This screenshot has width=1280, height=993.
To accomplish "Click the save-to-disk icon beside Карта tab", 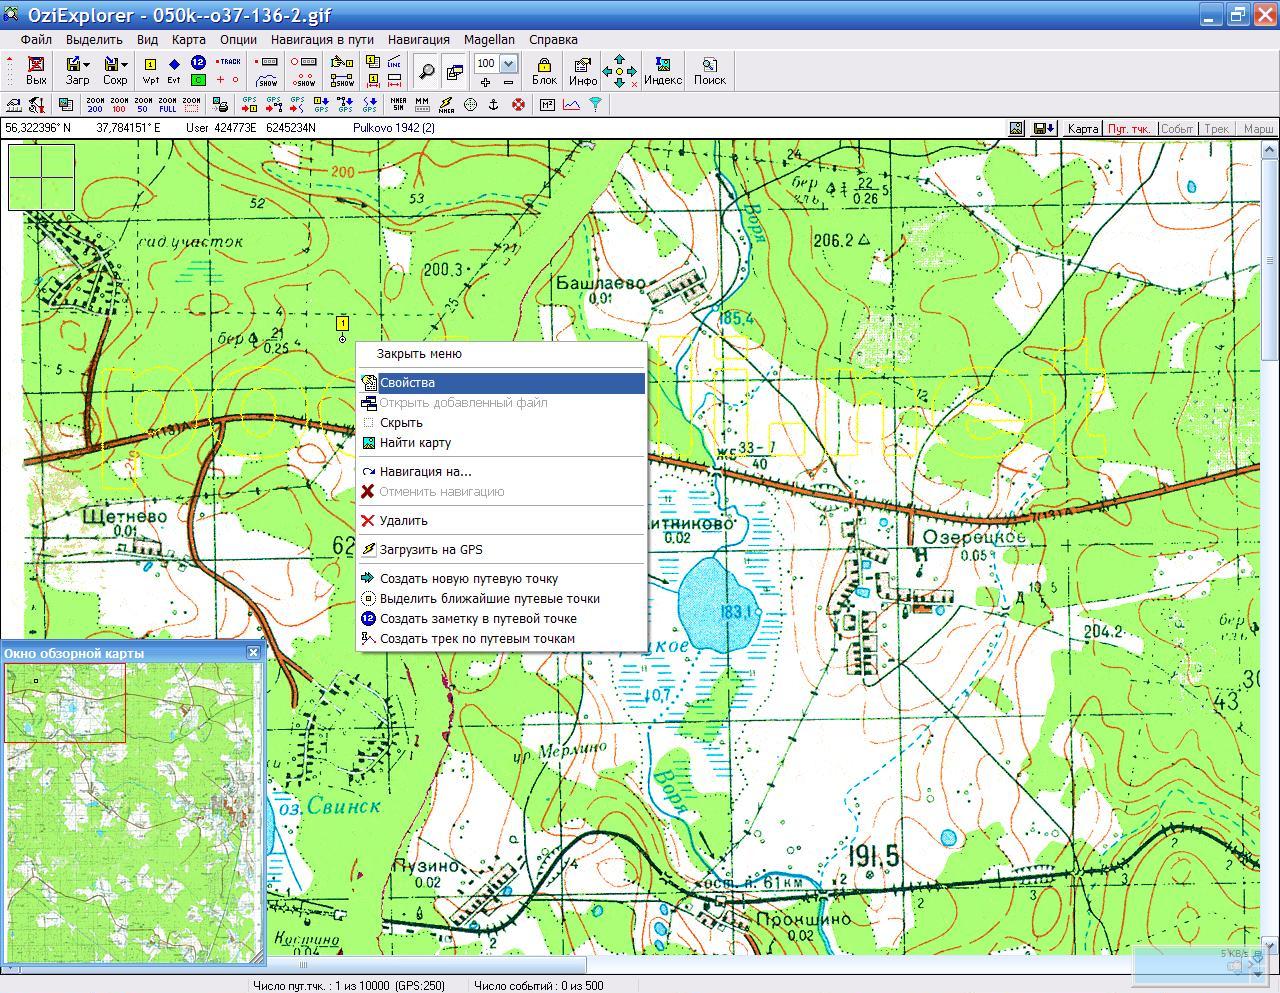I will point(1044,128).
